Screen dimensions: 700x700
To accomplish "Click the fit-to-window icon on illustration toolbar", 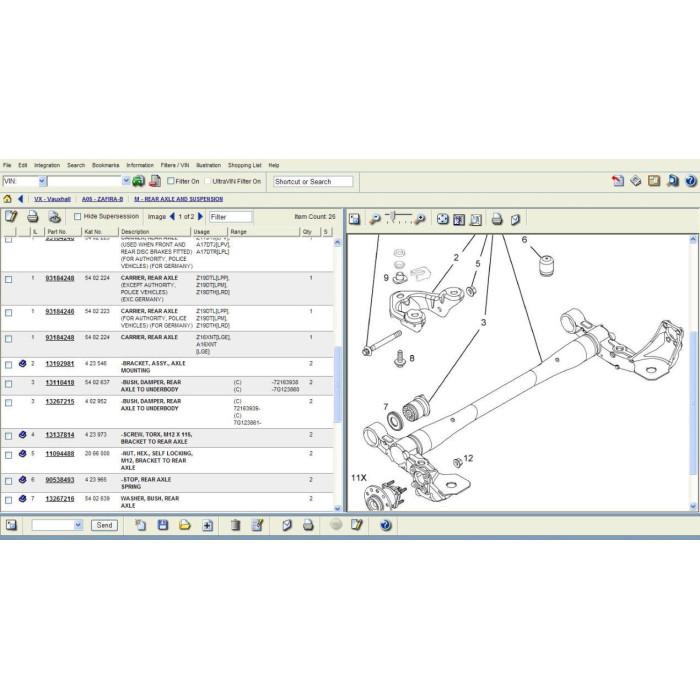I will pos(442,219).
